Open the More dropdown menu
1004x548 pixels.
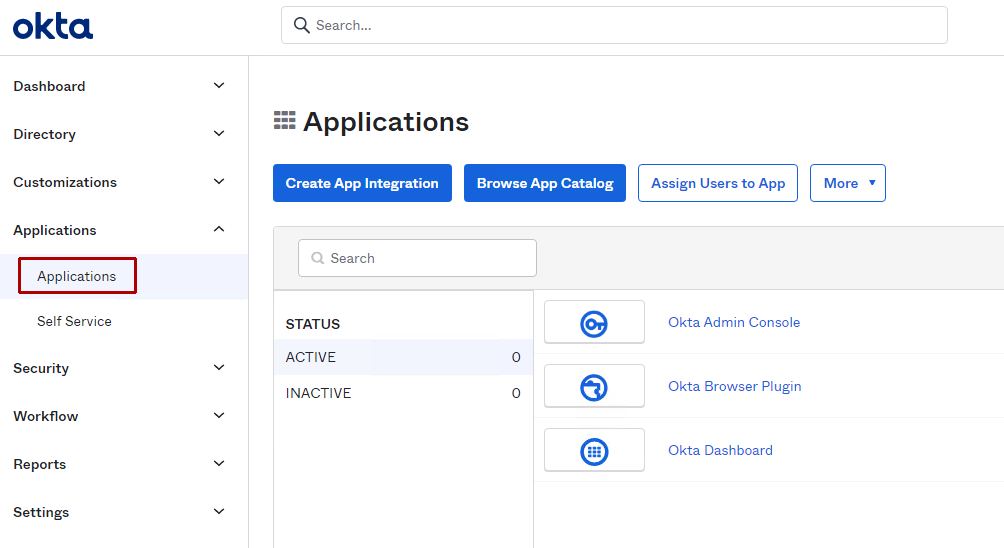coord(847,183)
